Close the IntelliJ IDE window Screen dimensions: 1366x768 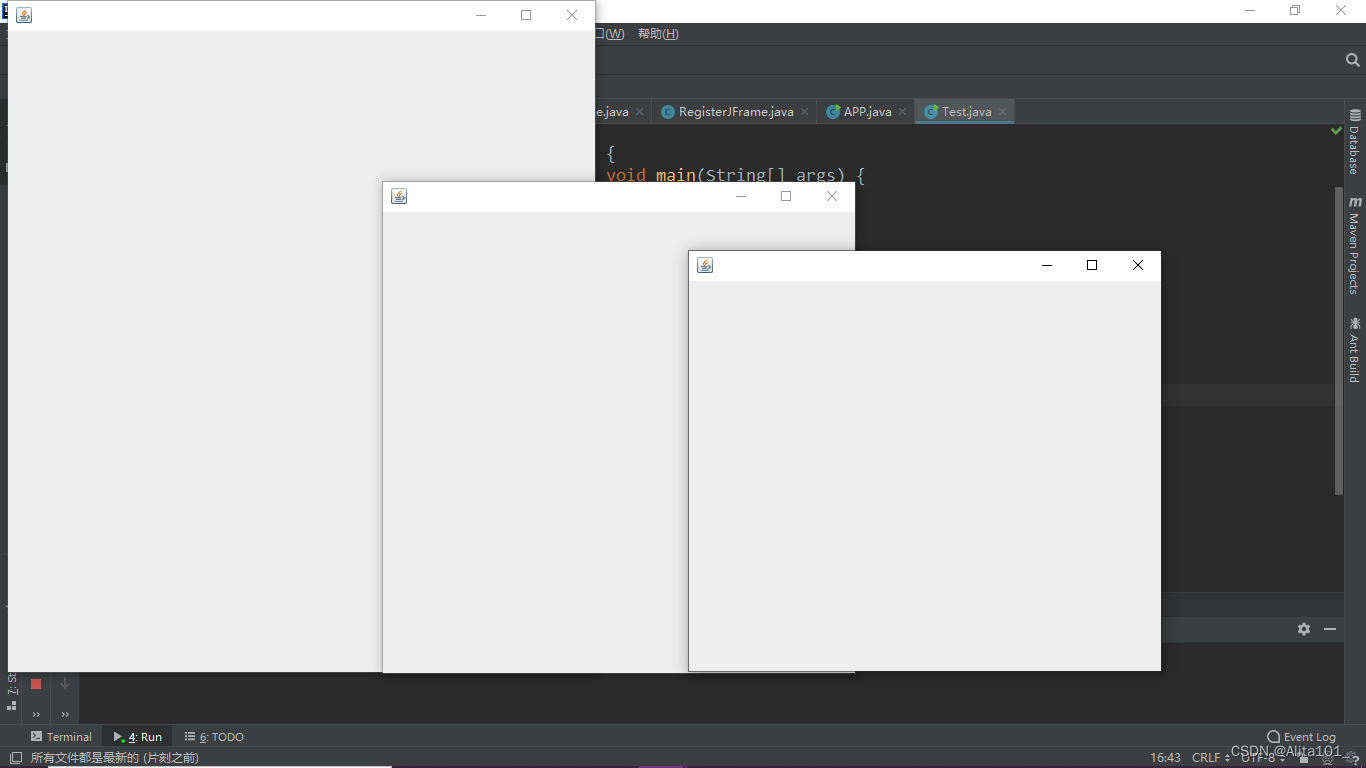click(x=1341, y=11)
